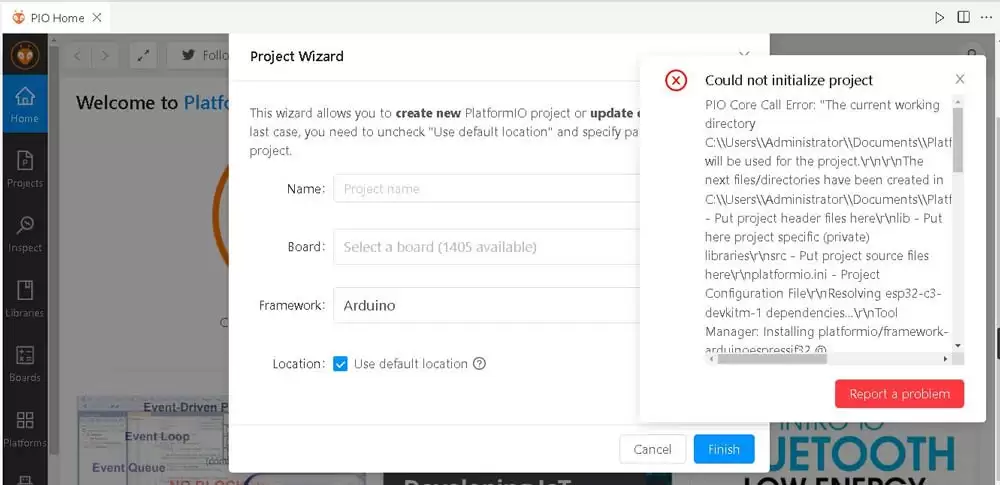Viewport: 1000px width, 485px height.
Task: Uncheck the Use default location checkbox
Action: point(341,364)
